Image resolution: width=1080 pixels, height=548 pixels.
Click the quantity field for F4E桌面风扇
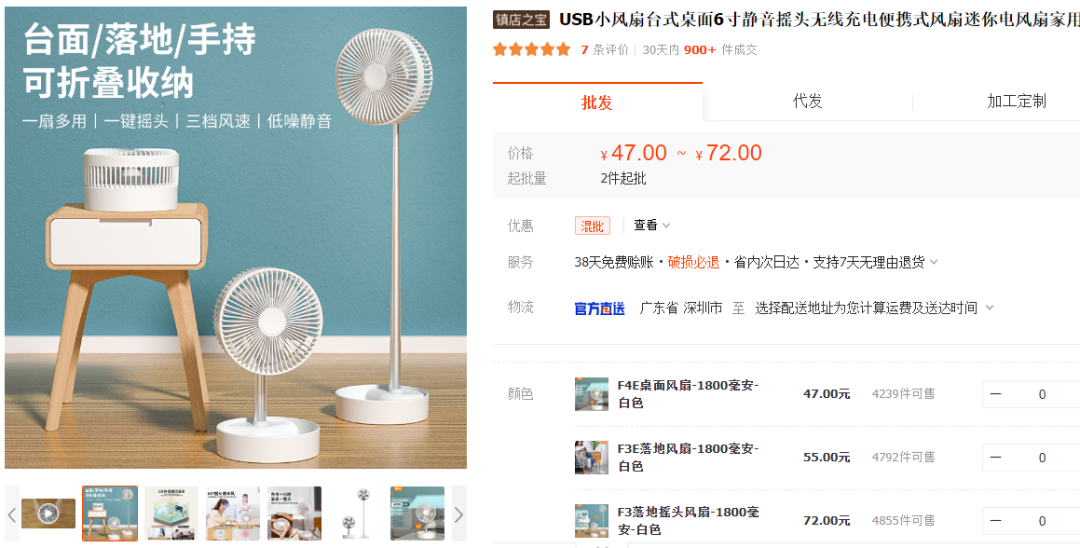tap(1042, 394)
